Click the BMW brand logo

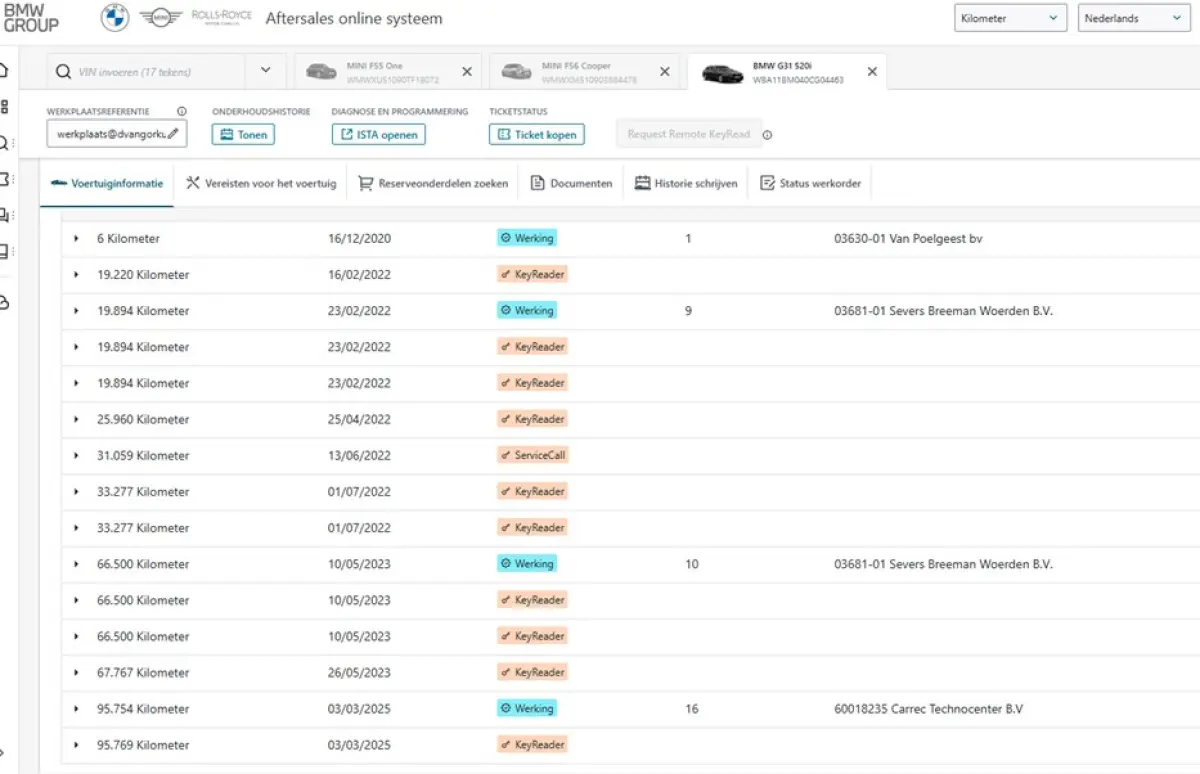pos(115,18)
